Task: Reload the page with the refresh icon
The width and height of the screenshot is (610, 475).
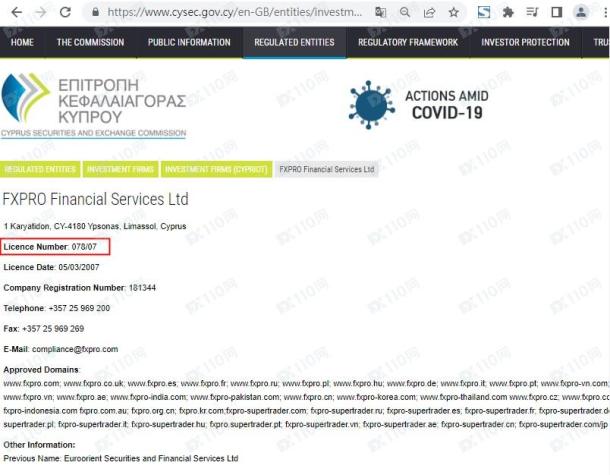Action: point(65,12)
